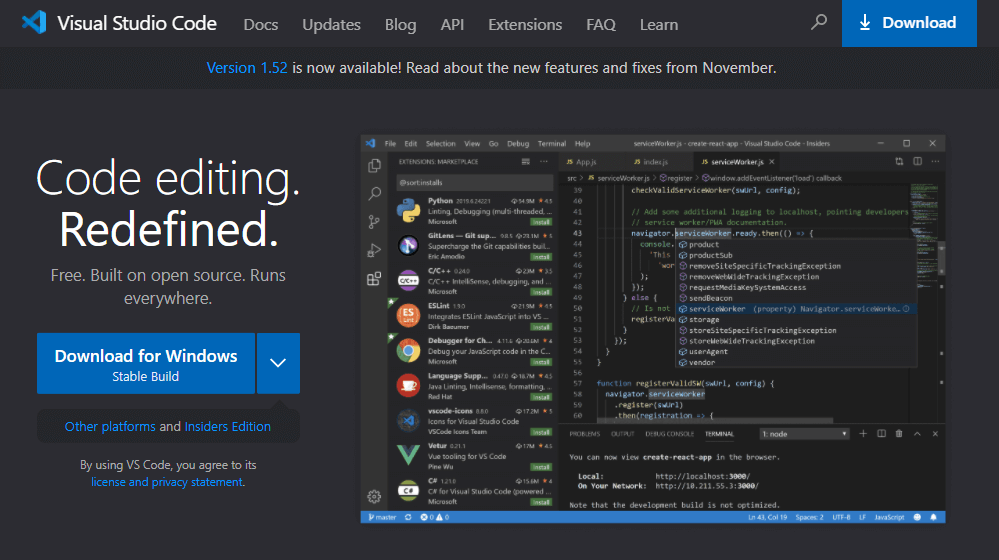Open the Other platforms link

click(x=110, y=426)
